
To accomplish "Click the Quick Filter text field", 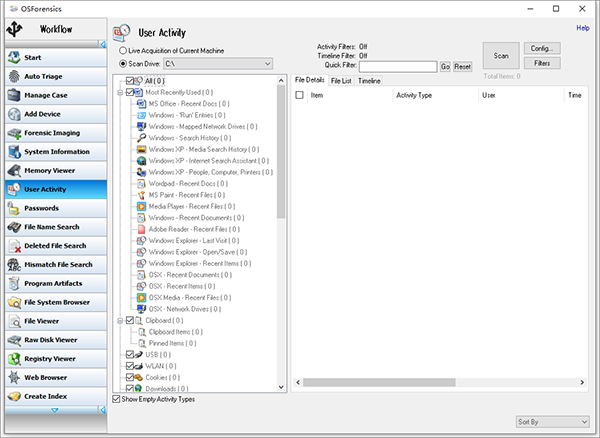I will coord(396,66).
